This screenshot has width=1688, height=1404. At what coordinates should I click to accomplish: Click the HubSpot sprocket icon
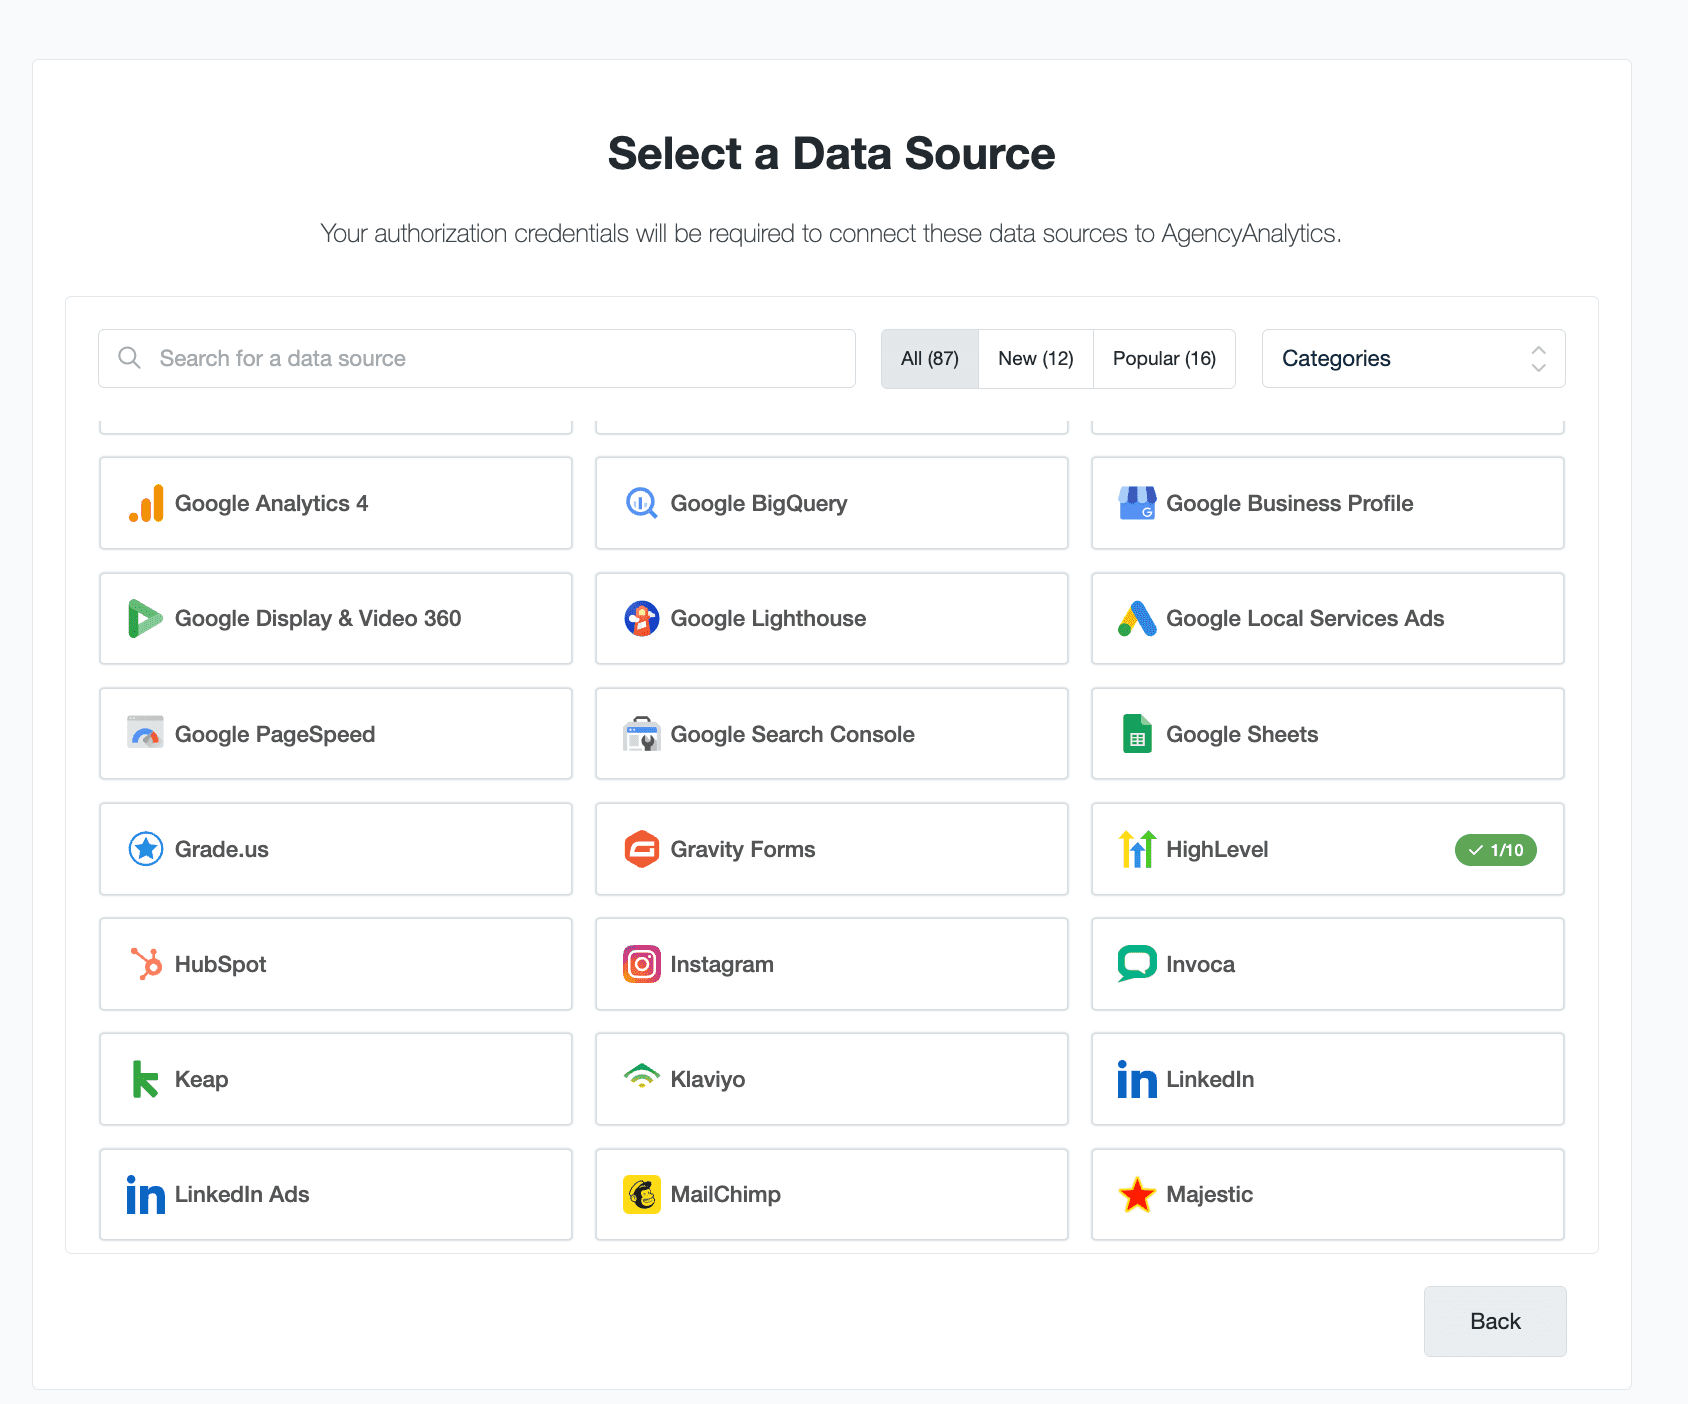(145, 964)
